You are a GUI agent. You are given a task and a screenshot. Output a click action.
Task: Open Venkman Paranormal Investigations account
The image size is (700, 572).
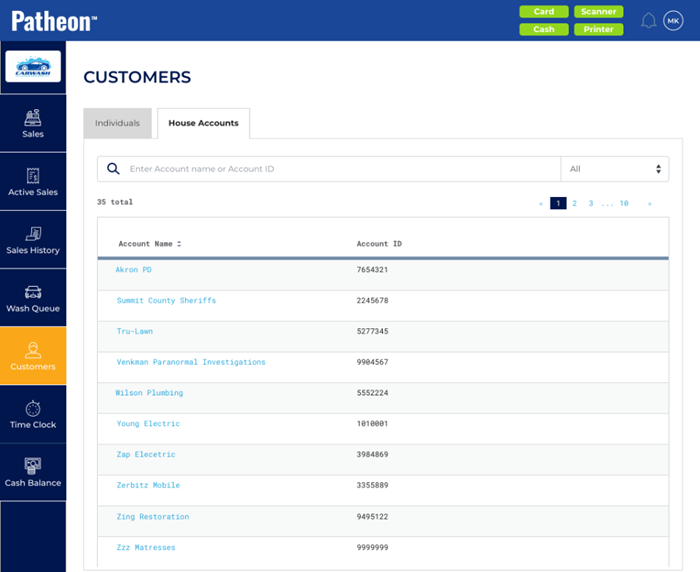[191, 362]
